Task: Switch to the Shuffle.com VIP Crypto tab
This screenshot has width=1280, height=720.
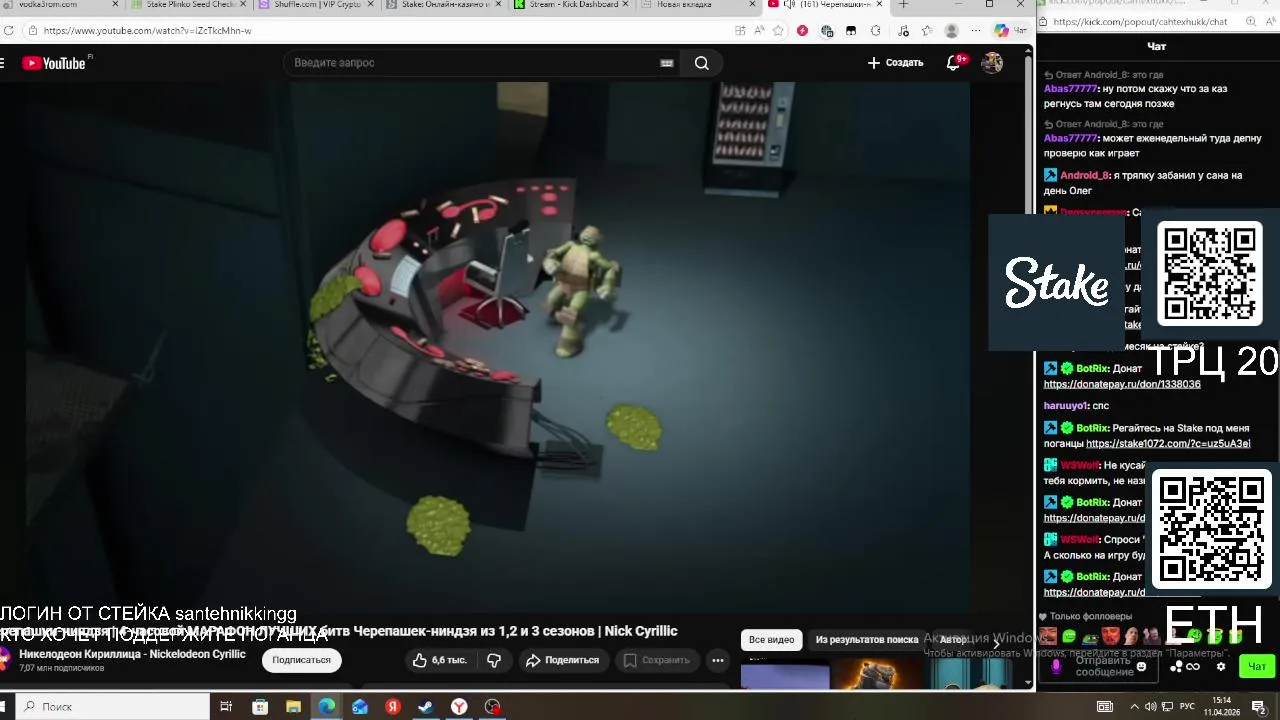Action: pos(317,5)
